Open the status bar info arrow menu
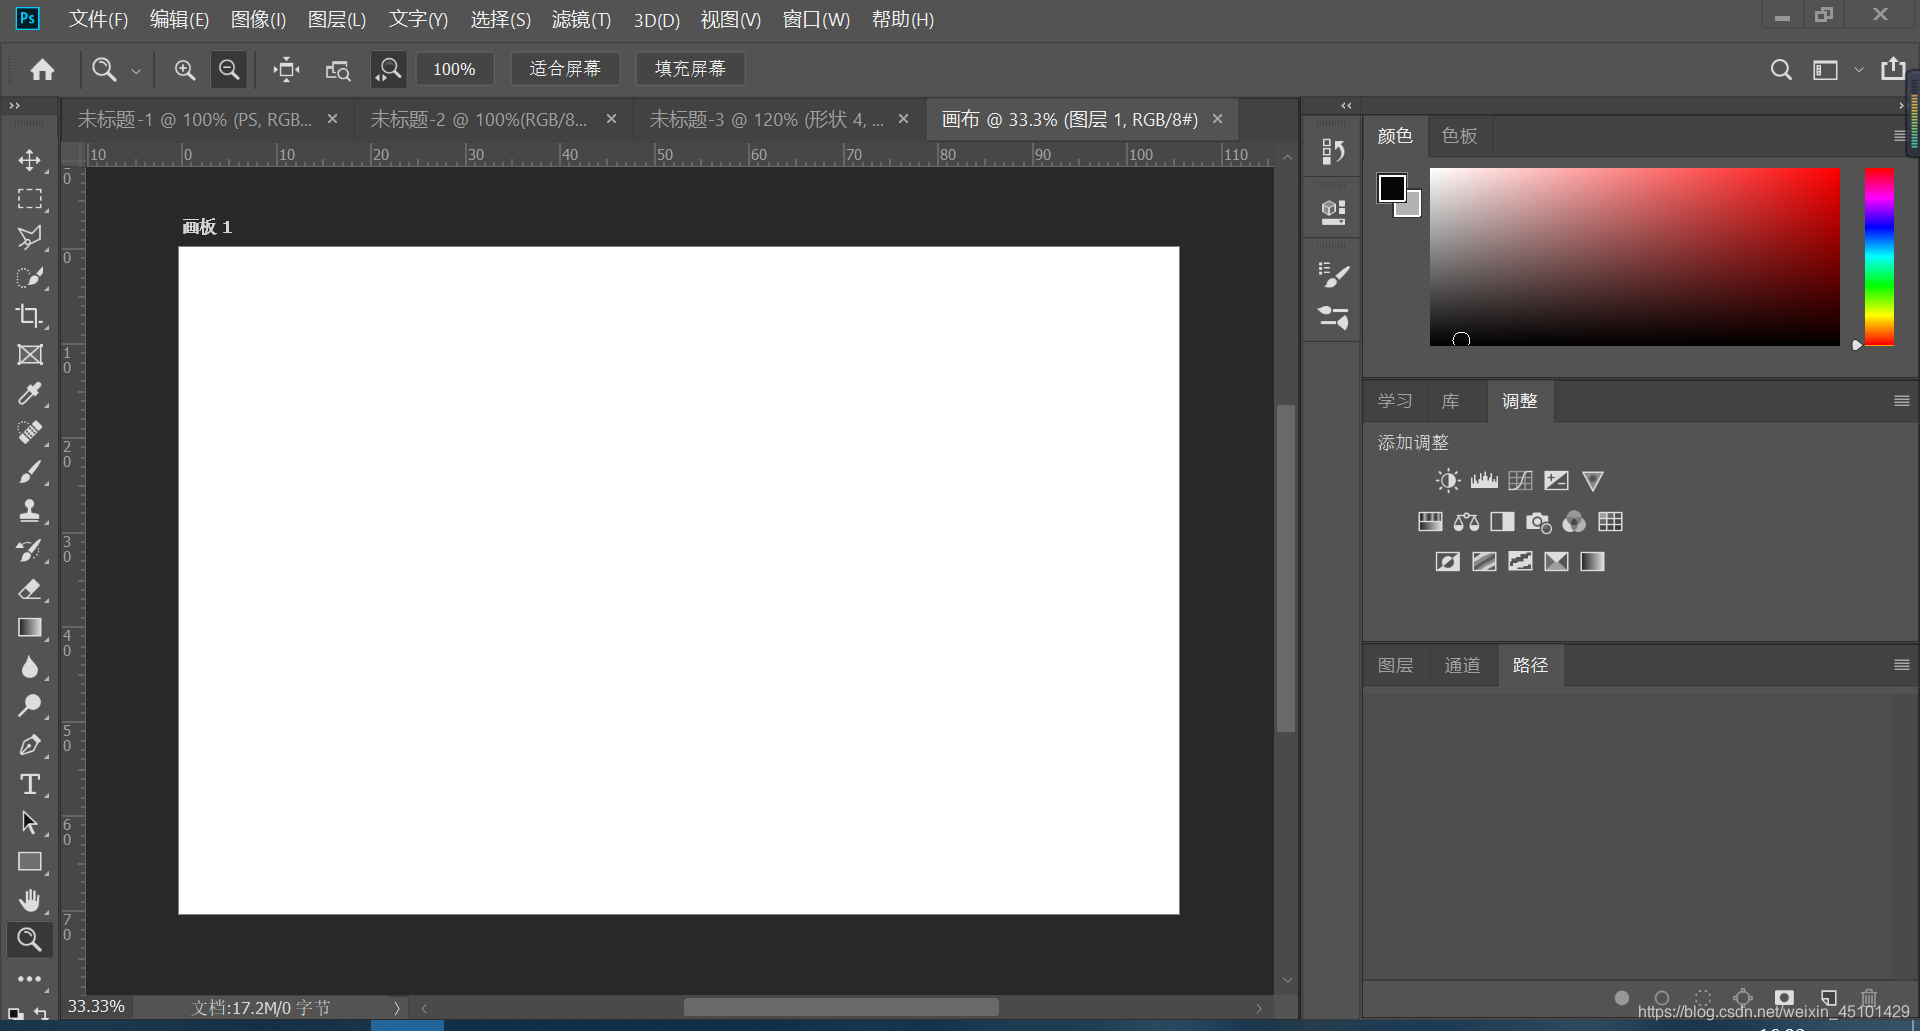 coord(397,1008)
